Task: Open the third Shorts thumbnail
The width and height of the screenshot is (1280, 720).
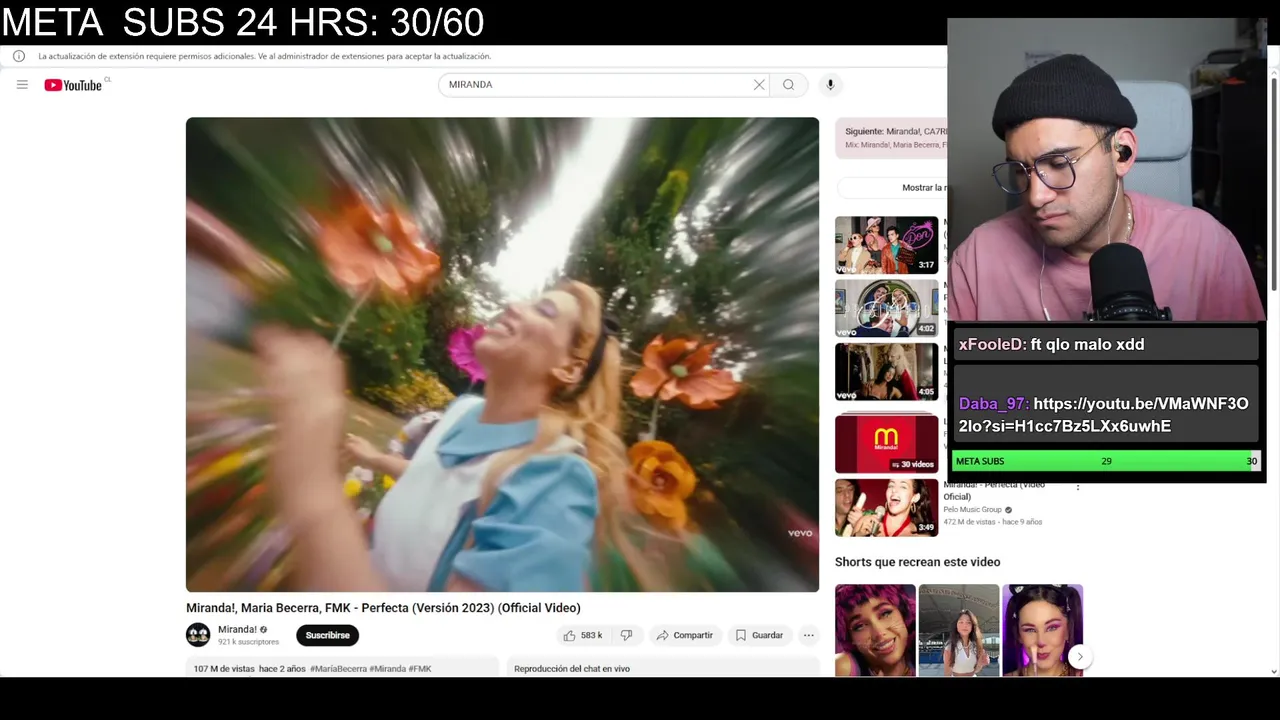Action: pyautogui.click(x=1042, y=630)
